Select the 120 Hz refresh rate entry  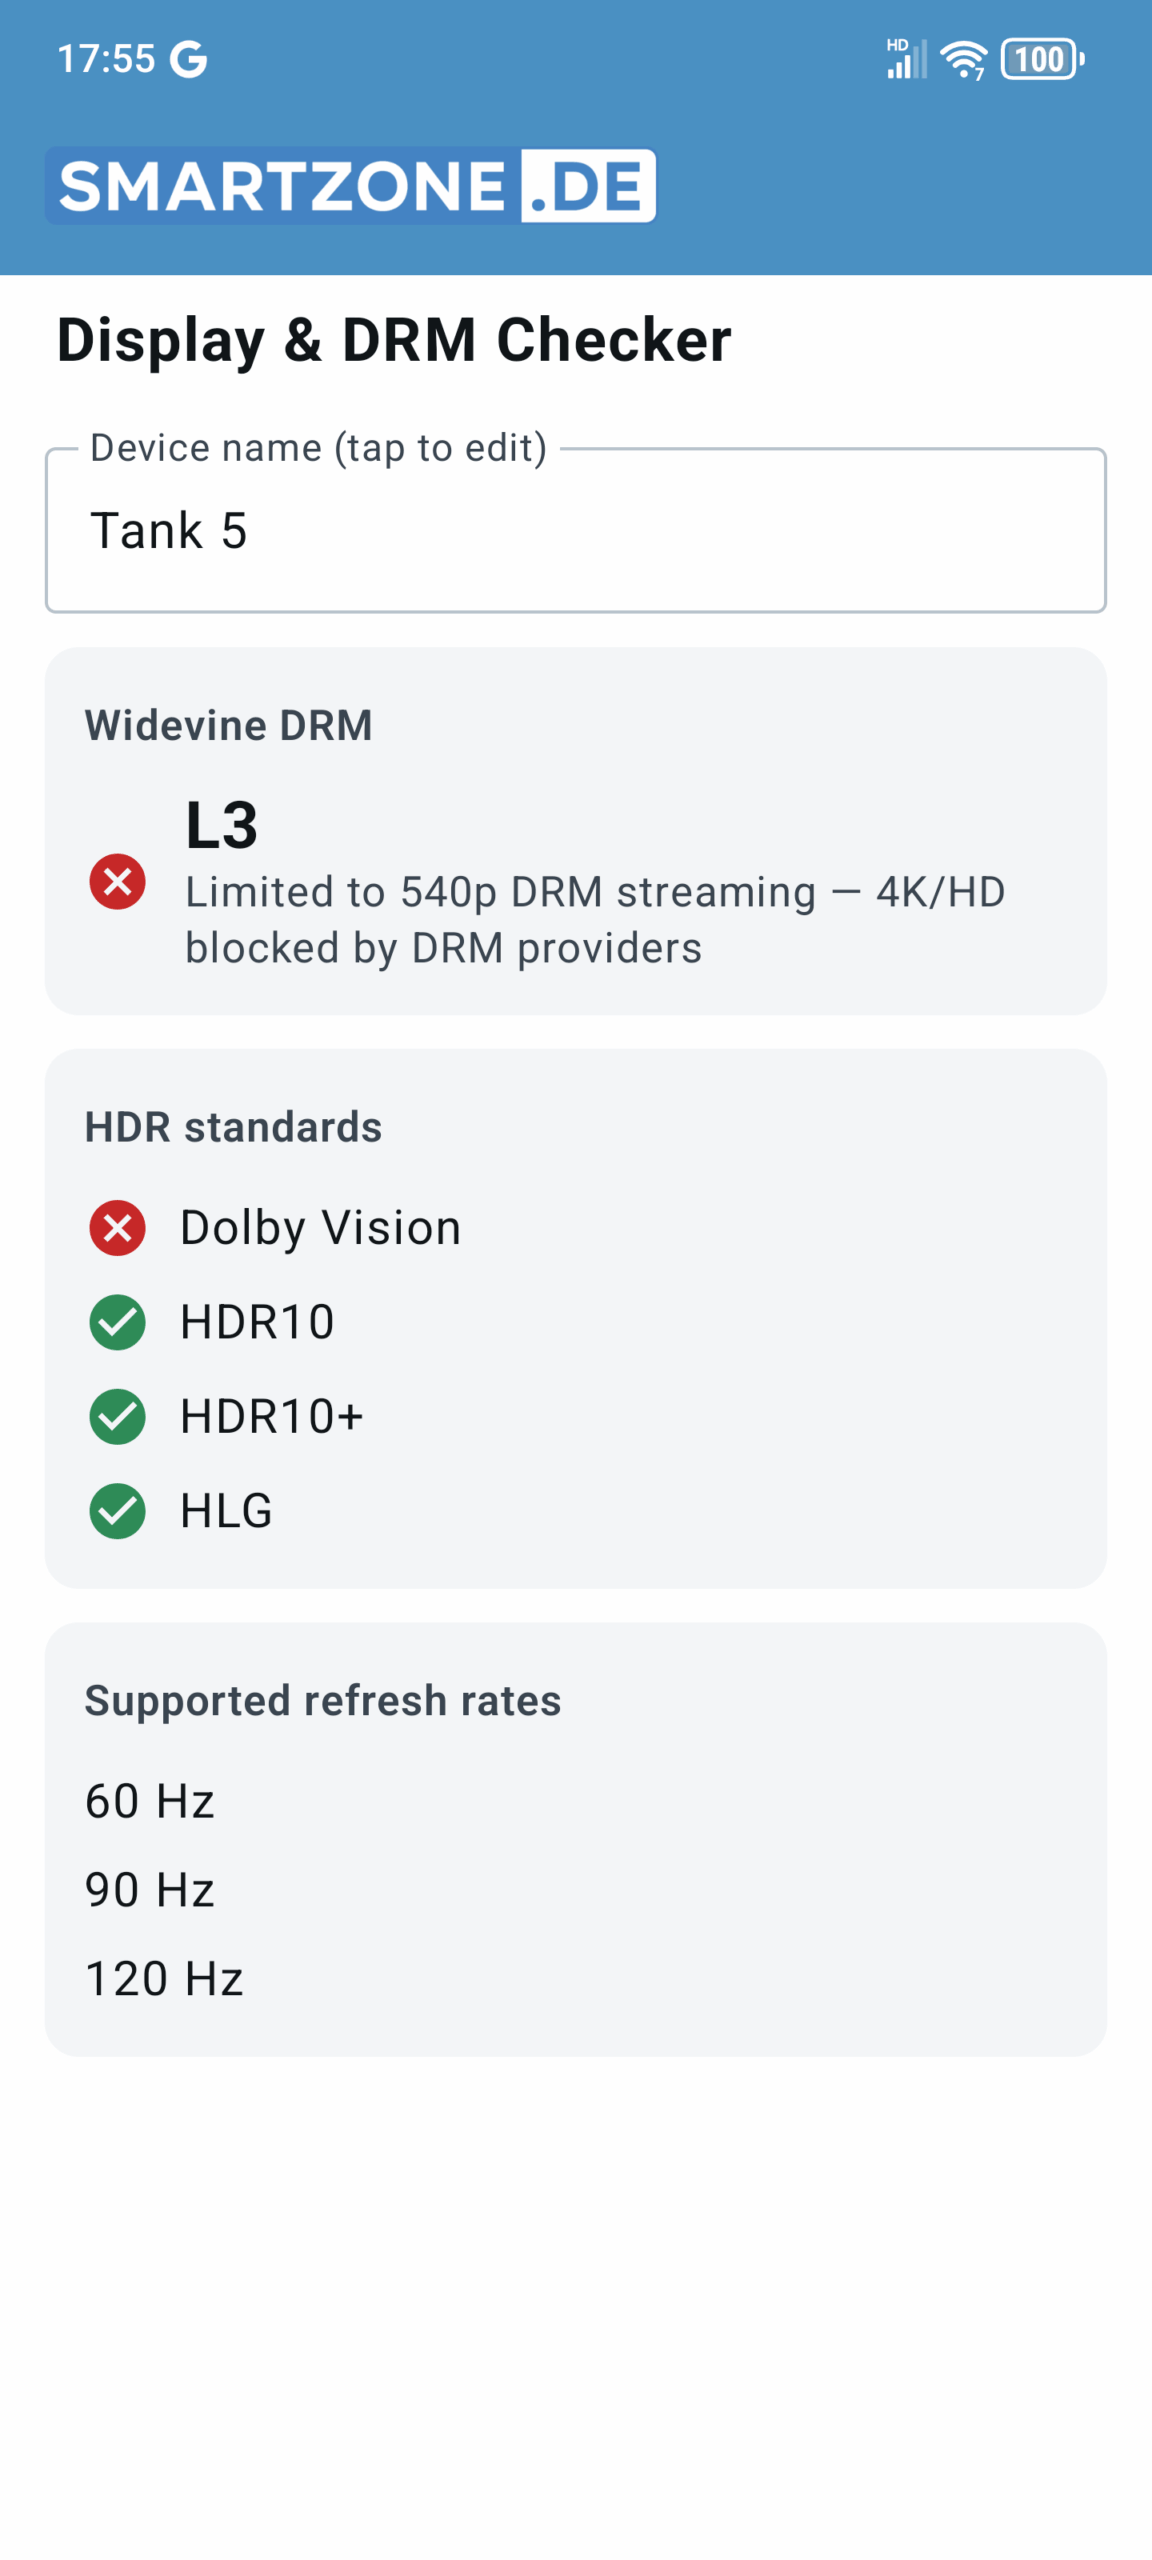pyautogui.click(x=164, y=1978)
